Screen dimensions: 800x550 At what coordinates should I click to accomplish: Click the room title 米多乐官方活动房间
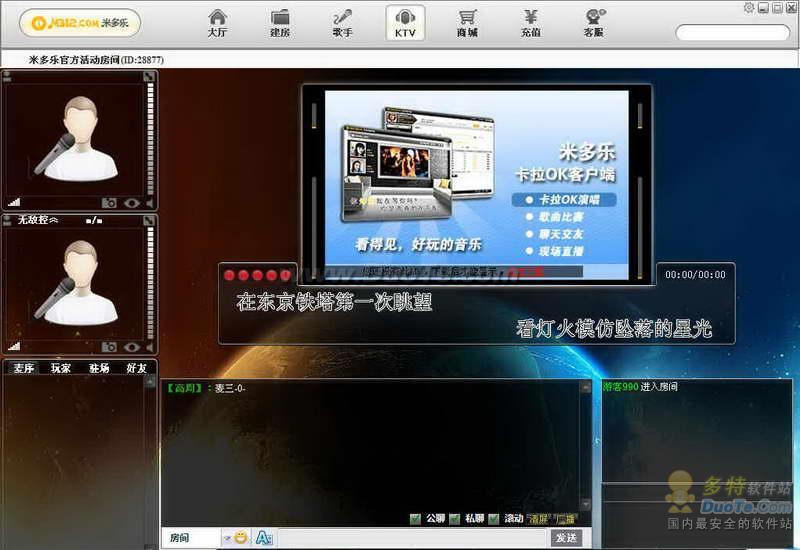(x=74, y=60)
